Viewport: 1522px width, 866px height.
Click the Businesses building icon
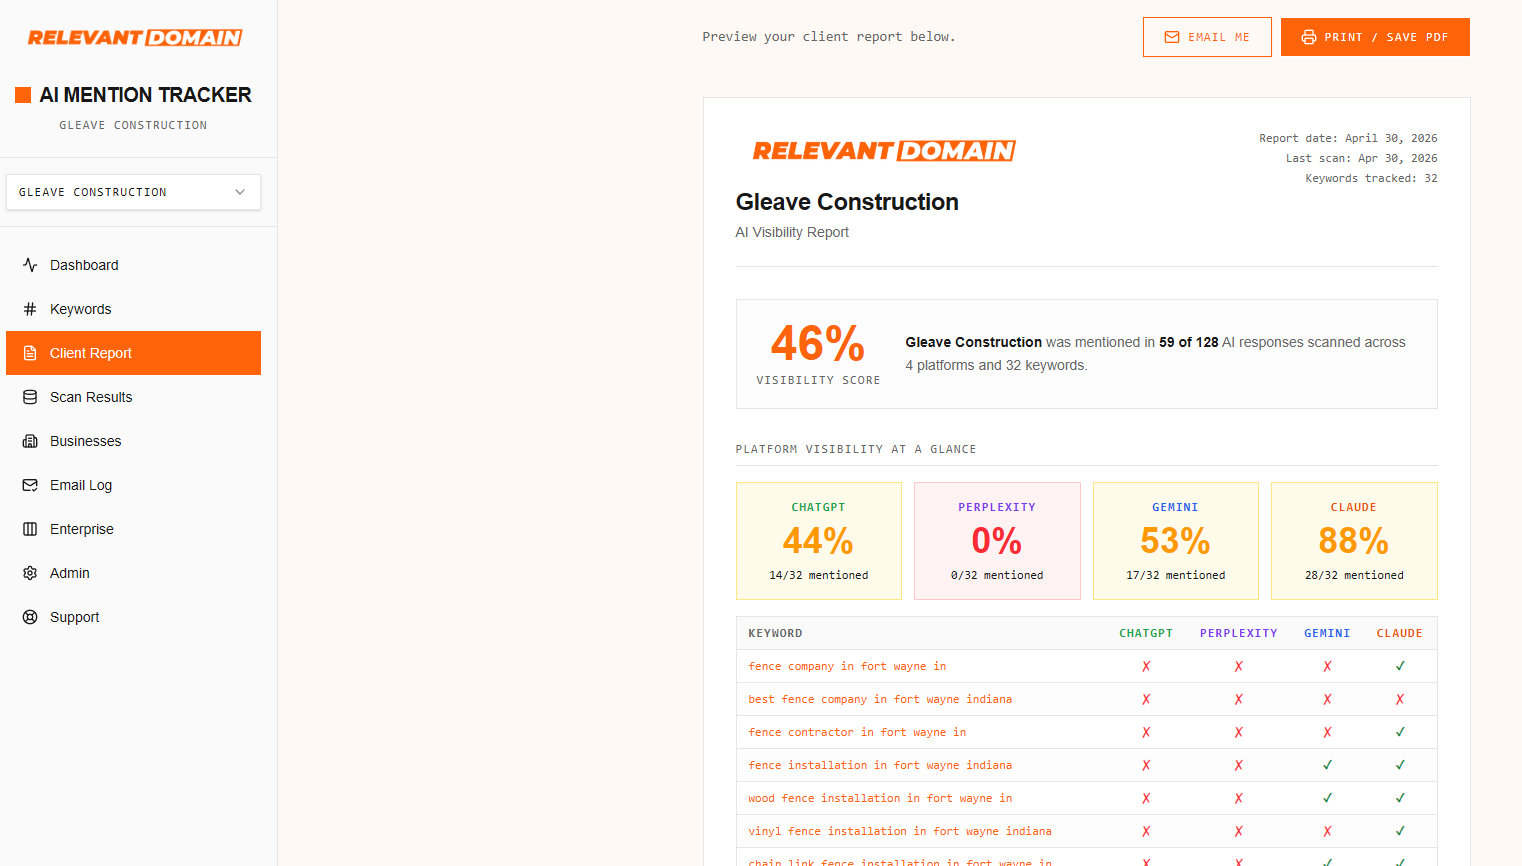[30, 441]
